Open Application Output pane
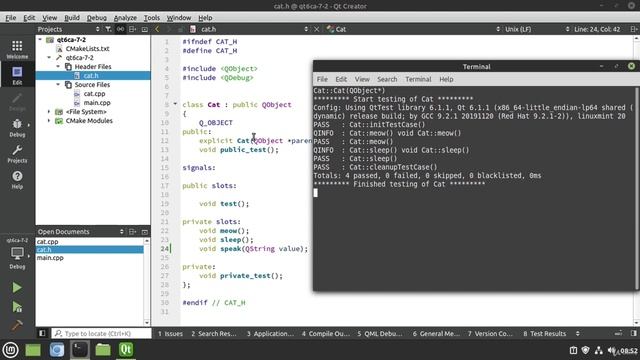640x360 pixels. click(x=270, y=333)
